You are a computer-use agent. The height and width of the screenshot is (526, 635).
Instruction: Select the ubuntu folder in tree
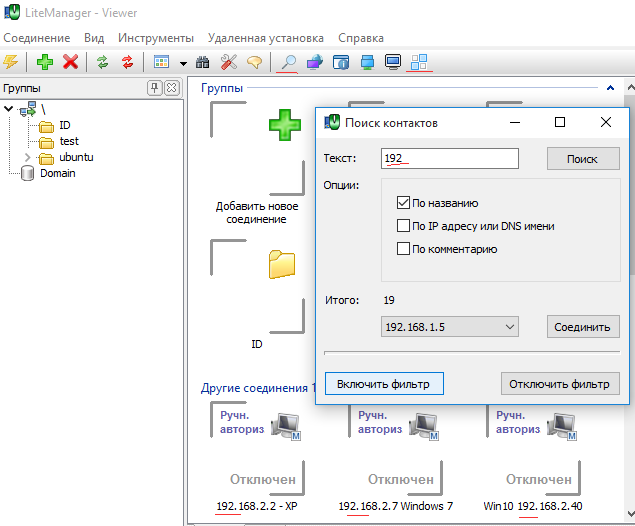(76, 157)
